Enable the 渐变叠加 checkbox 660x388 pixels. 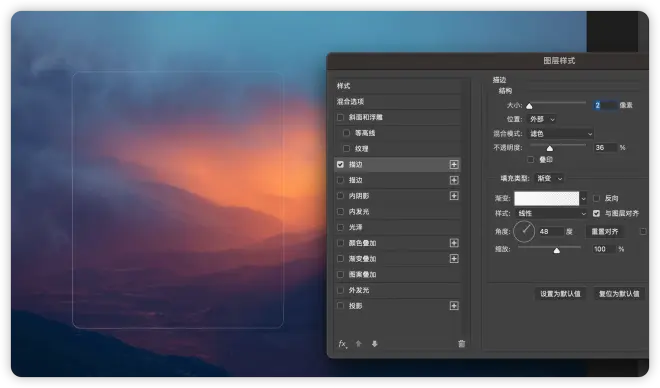click(x=341, y=258)
